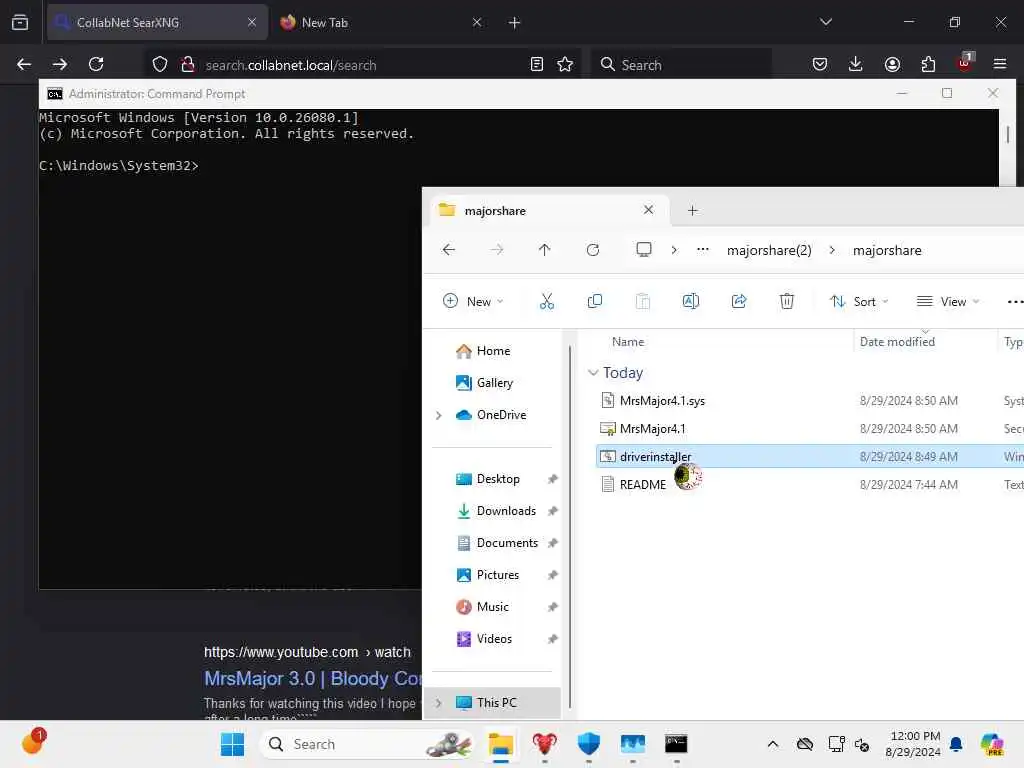Open Desktop in Explorer sidebar
1024x768 pixels.
click(498, 479)
